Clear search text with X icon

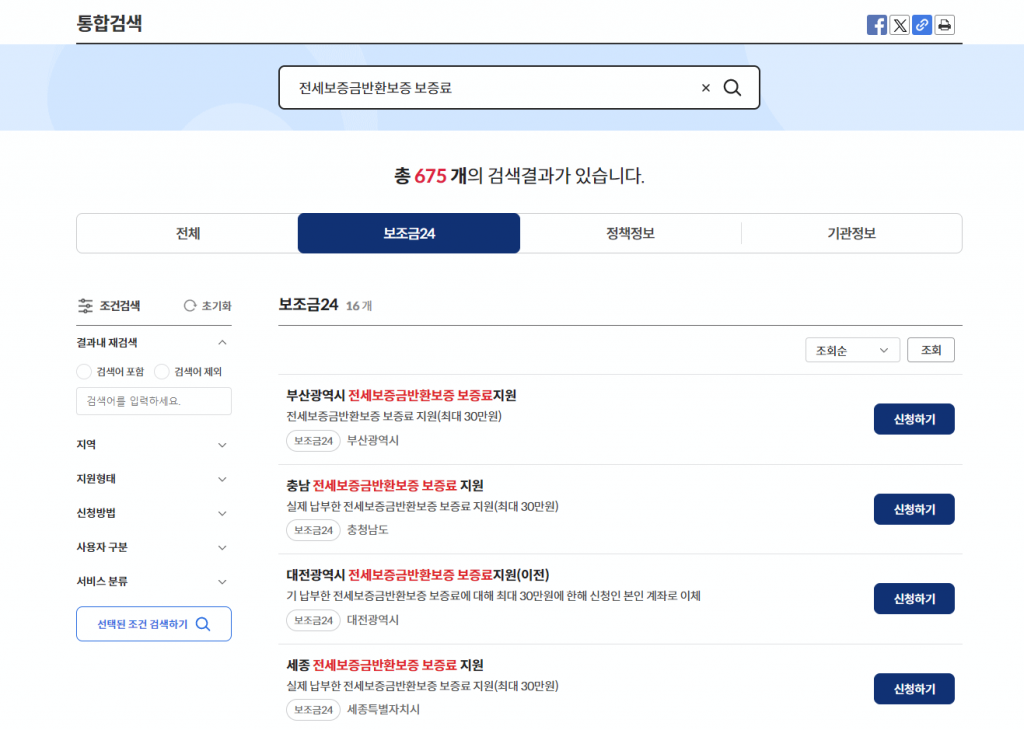click(705, 88)
